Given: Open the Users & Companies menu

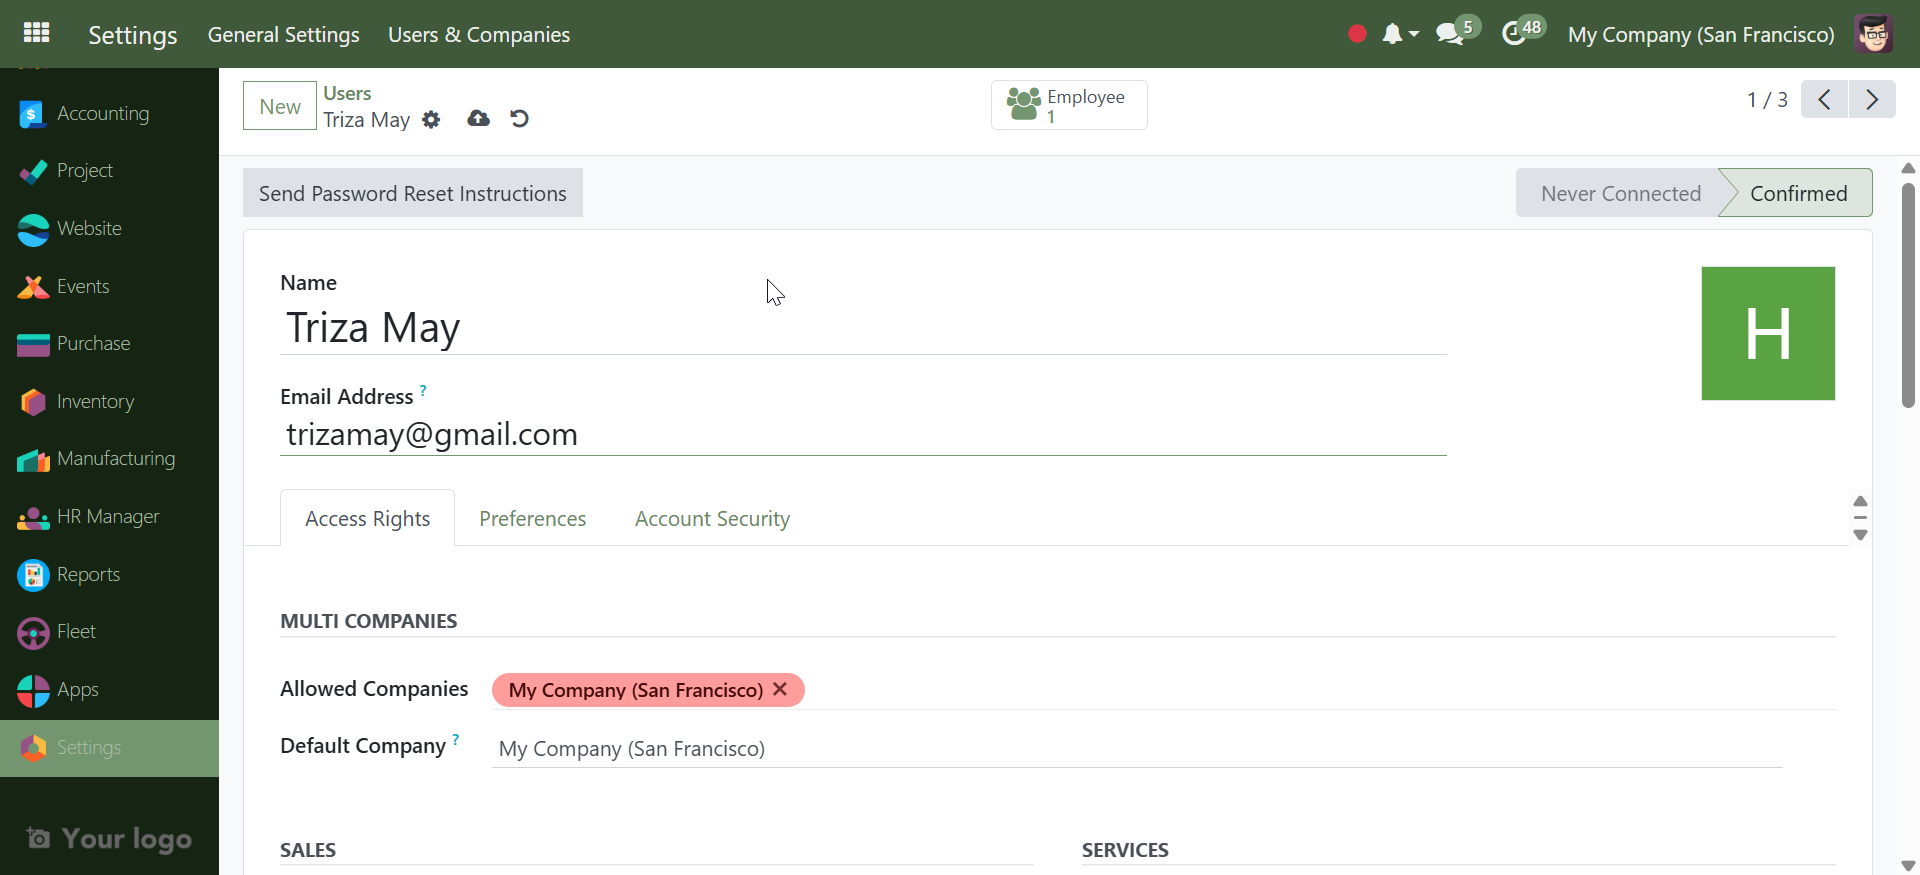Looking at the screenshot, I should (478, 35).
